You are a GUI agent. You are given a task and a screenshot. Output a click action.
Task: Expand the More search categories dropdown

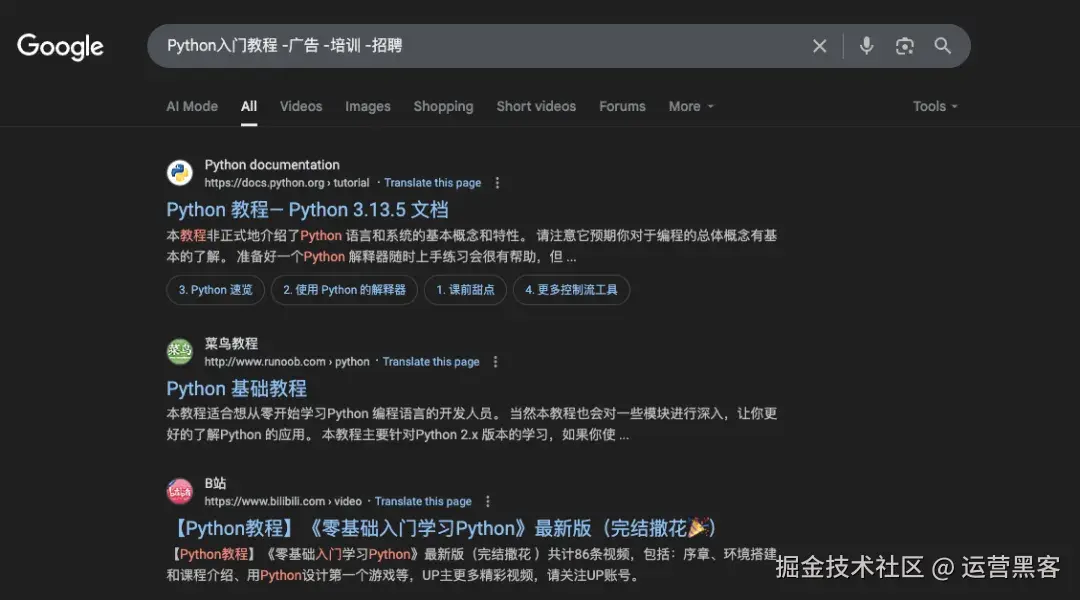[x=689, y=106]
